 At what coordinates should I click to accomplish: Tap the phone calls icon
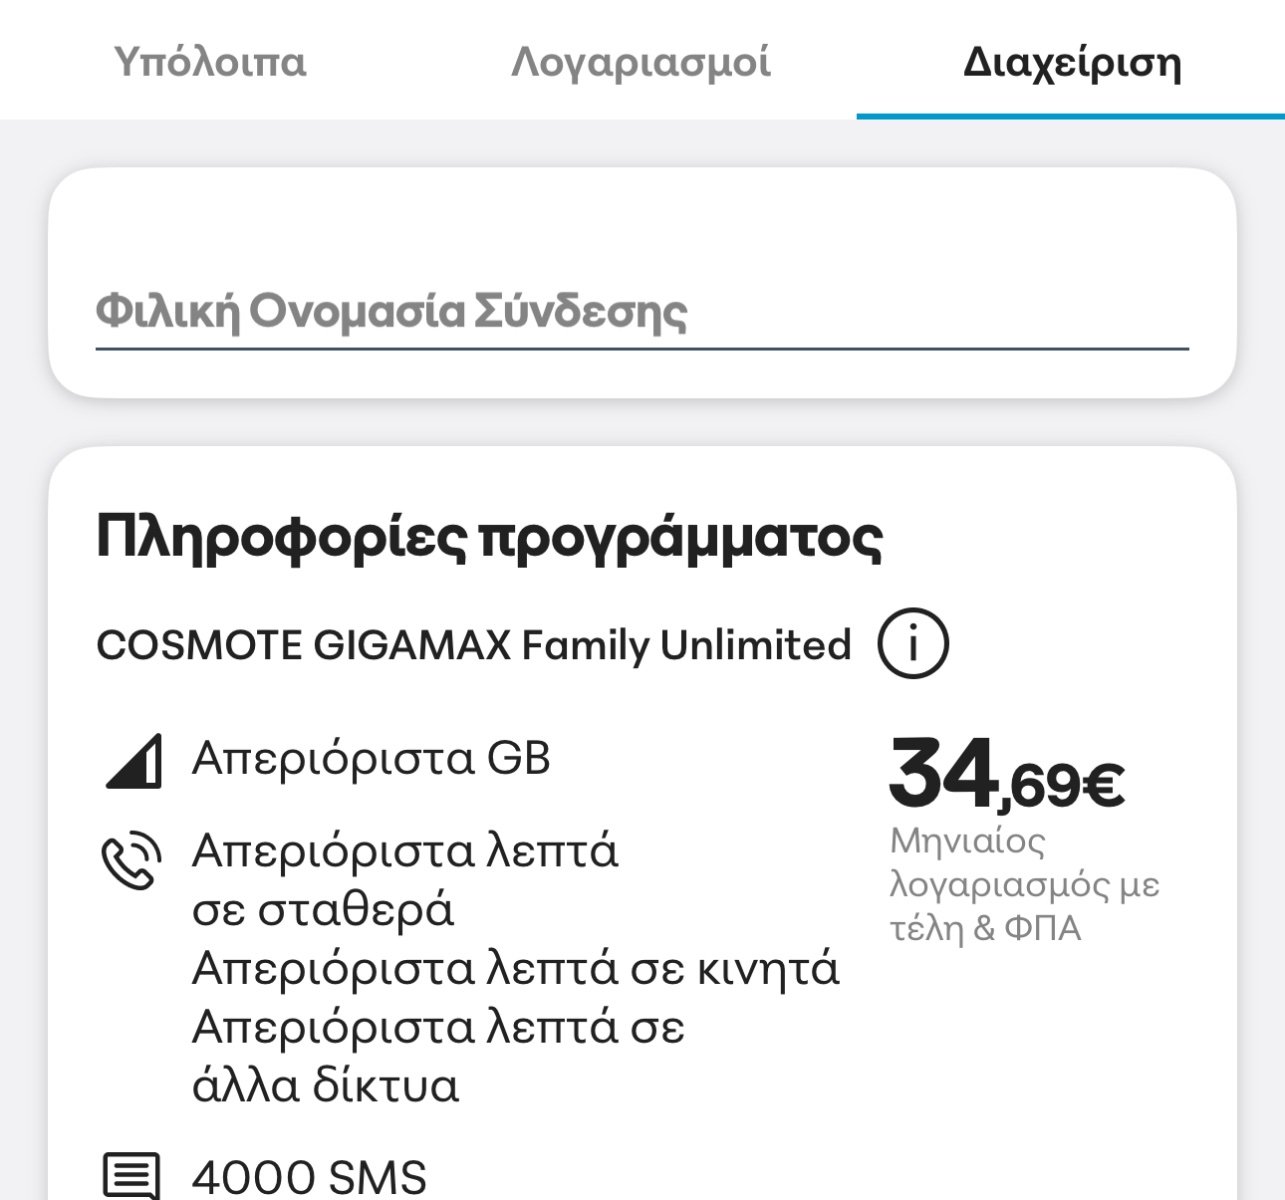coord(131,859)
